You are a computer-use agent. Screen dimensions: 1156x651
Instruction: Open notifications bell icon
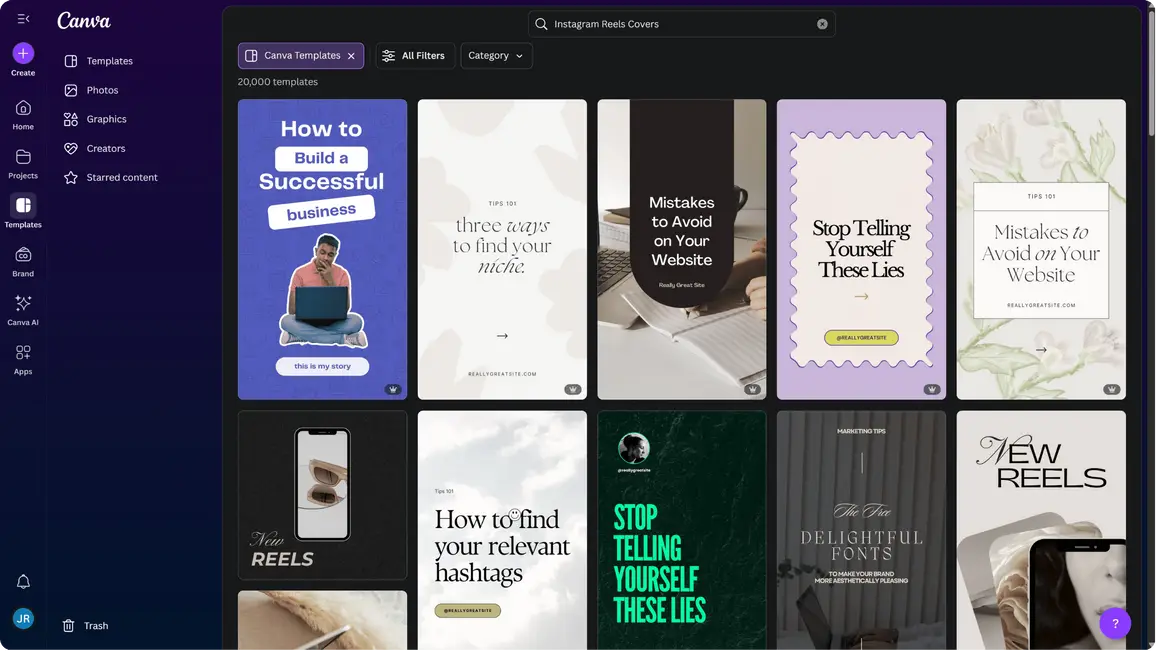23,582
